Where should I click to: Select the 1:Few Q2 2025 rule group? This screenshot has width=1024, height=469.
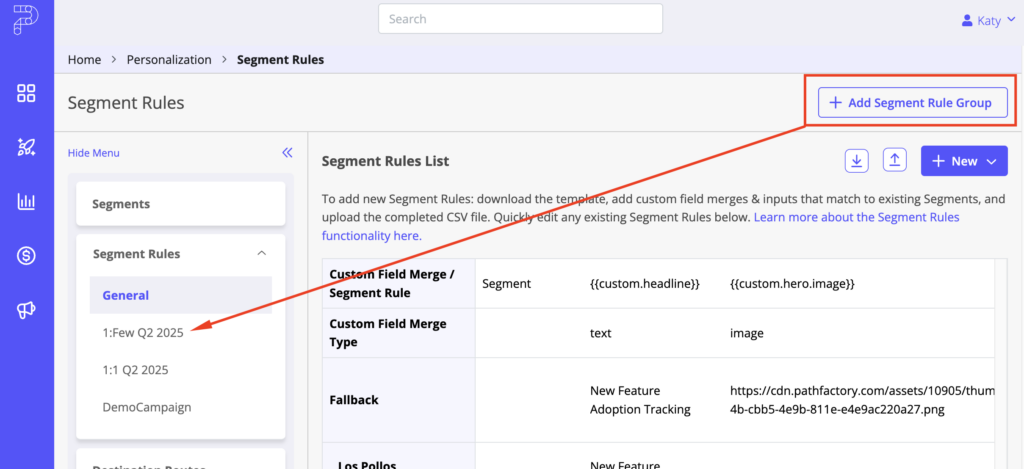143,332
